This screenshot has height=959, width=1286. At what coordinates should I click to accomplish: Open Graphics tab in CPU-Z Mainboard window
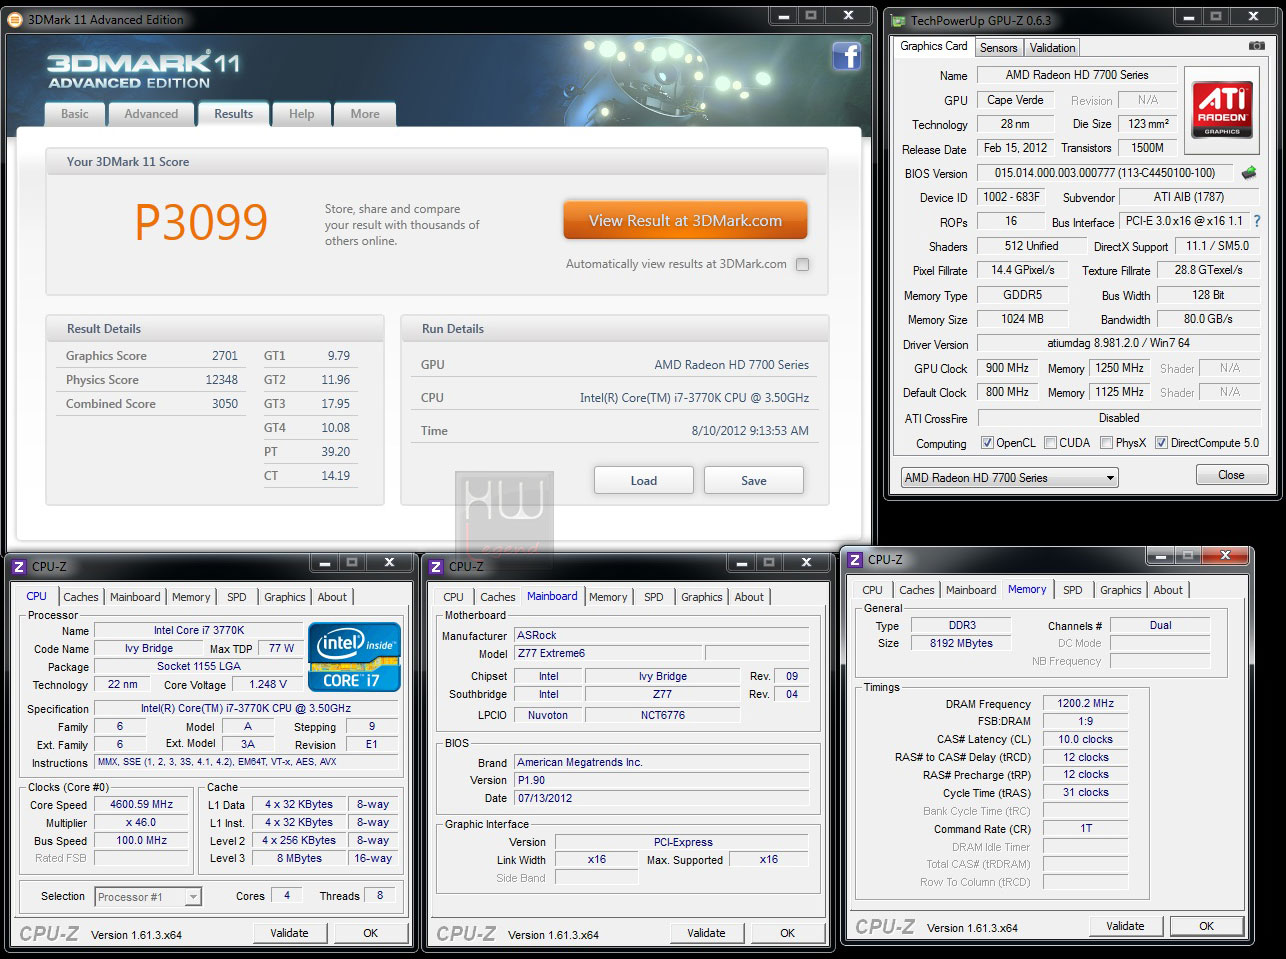(701, 597)
